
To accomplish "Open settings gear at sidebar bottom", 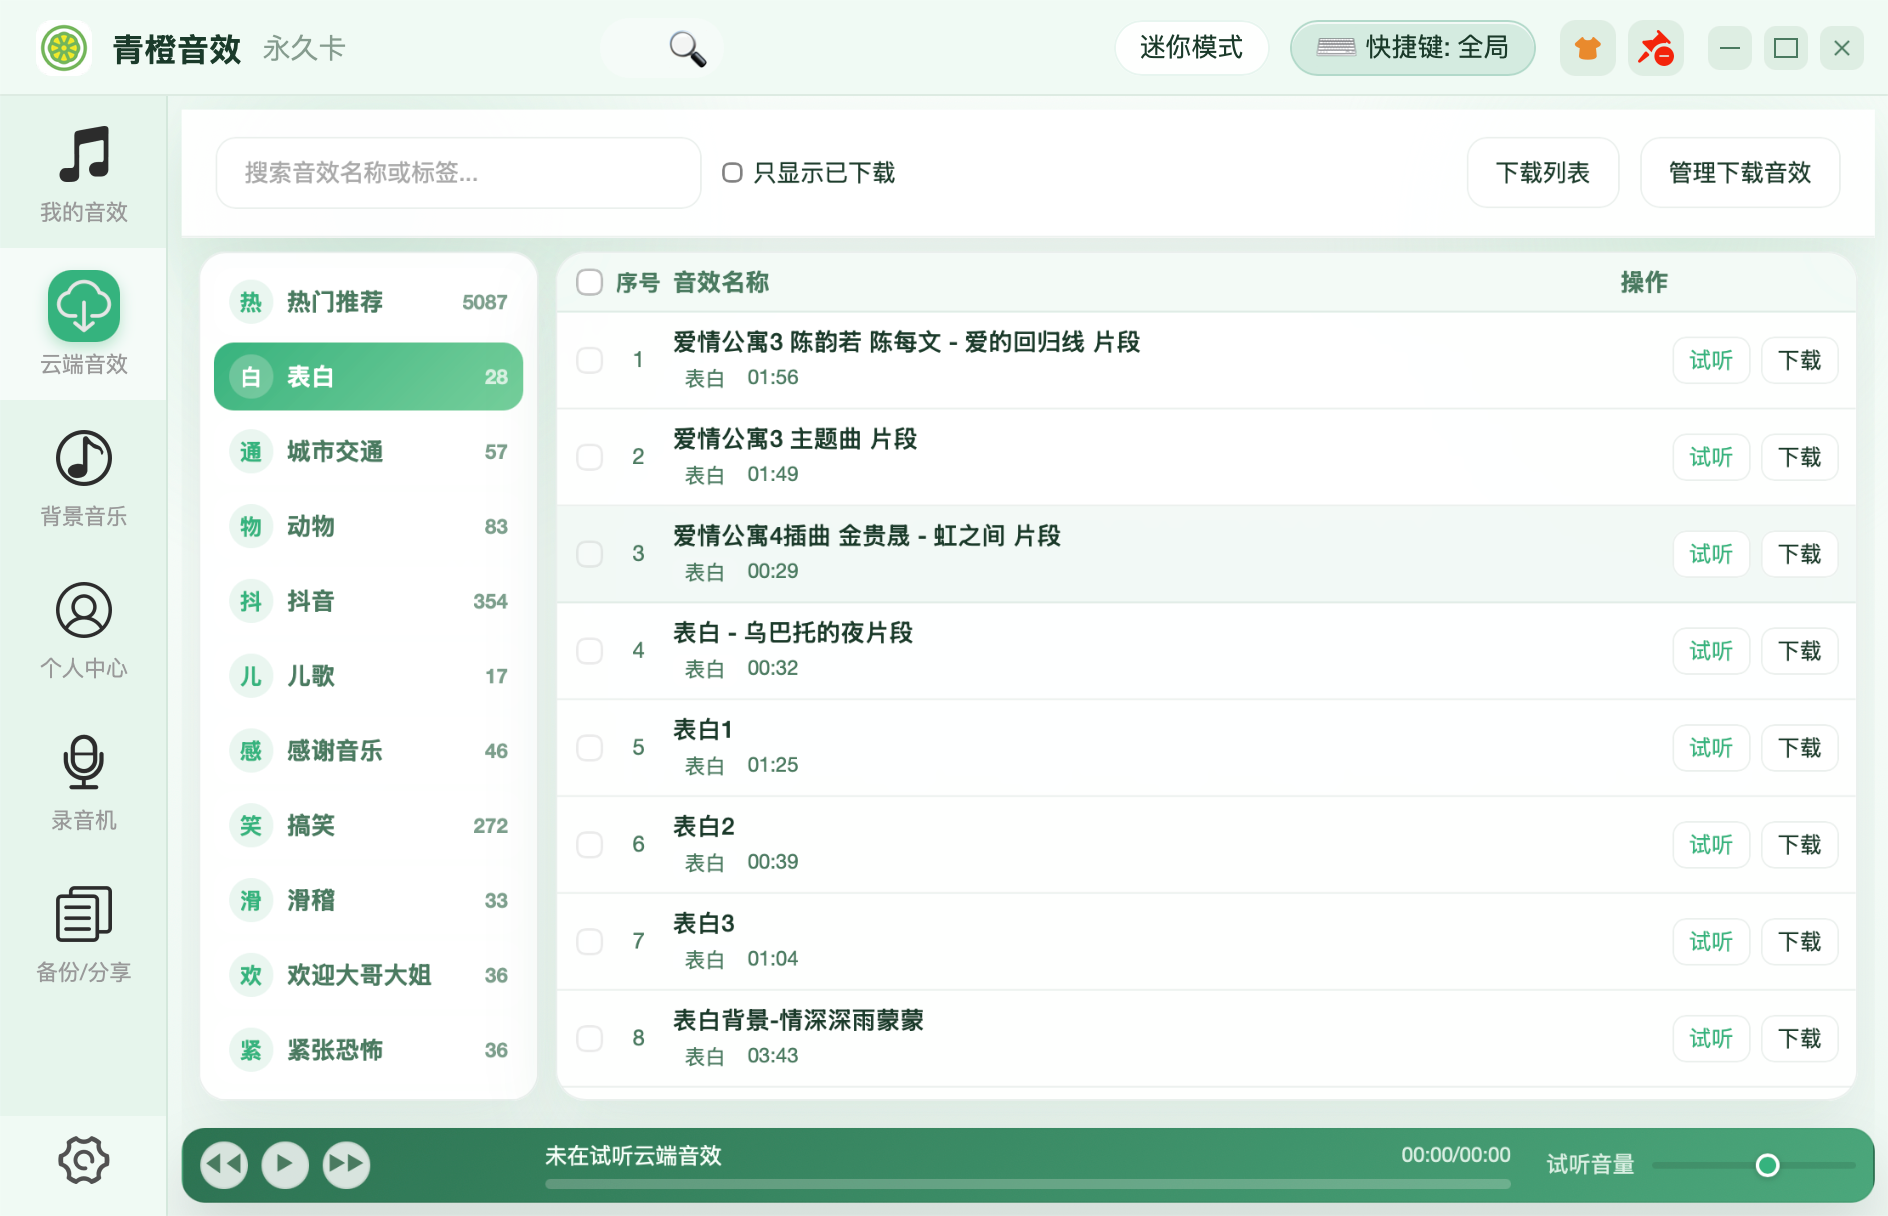I will point(83,1160).
